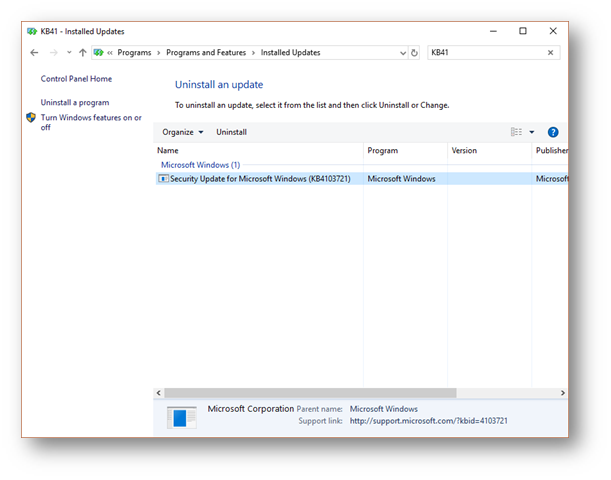Go back with the left arrow button
Screen dimensions: 611x480
click(x=34, y=53)
